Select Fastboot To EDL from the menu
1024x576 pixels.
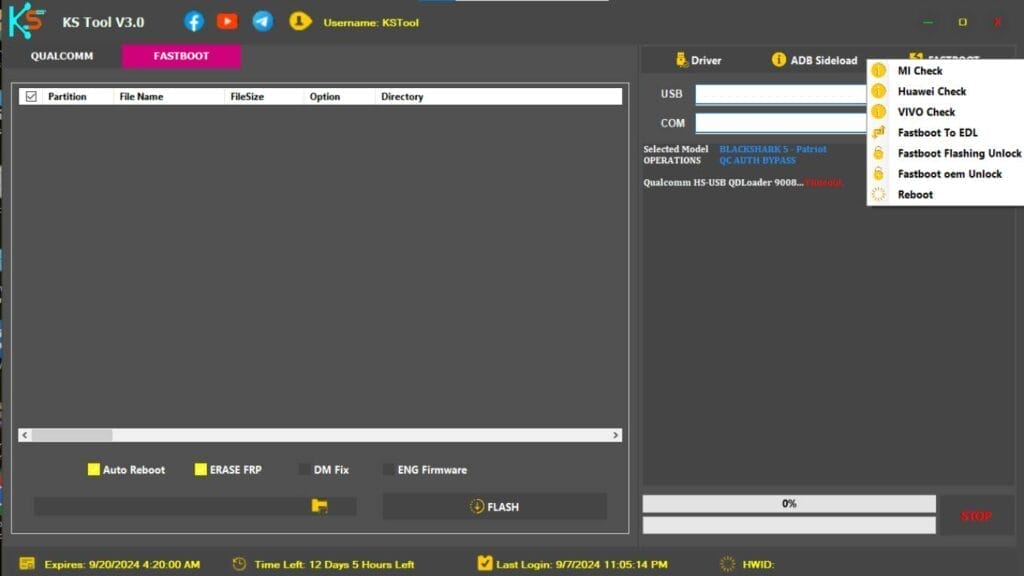[938, 132]
